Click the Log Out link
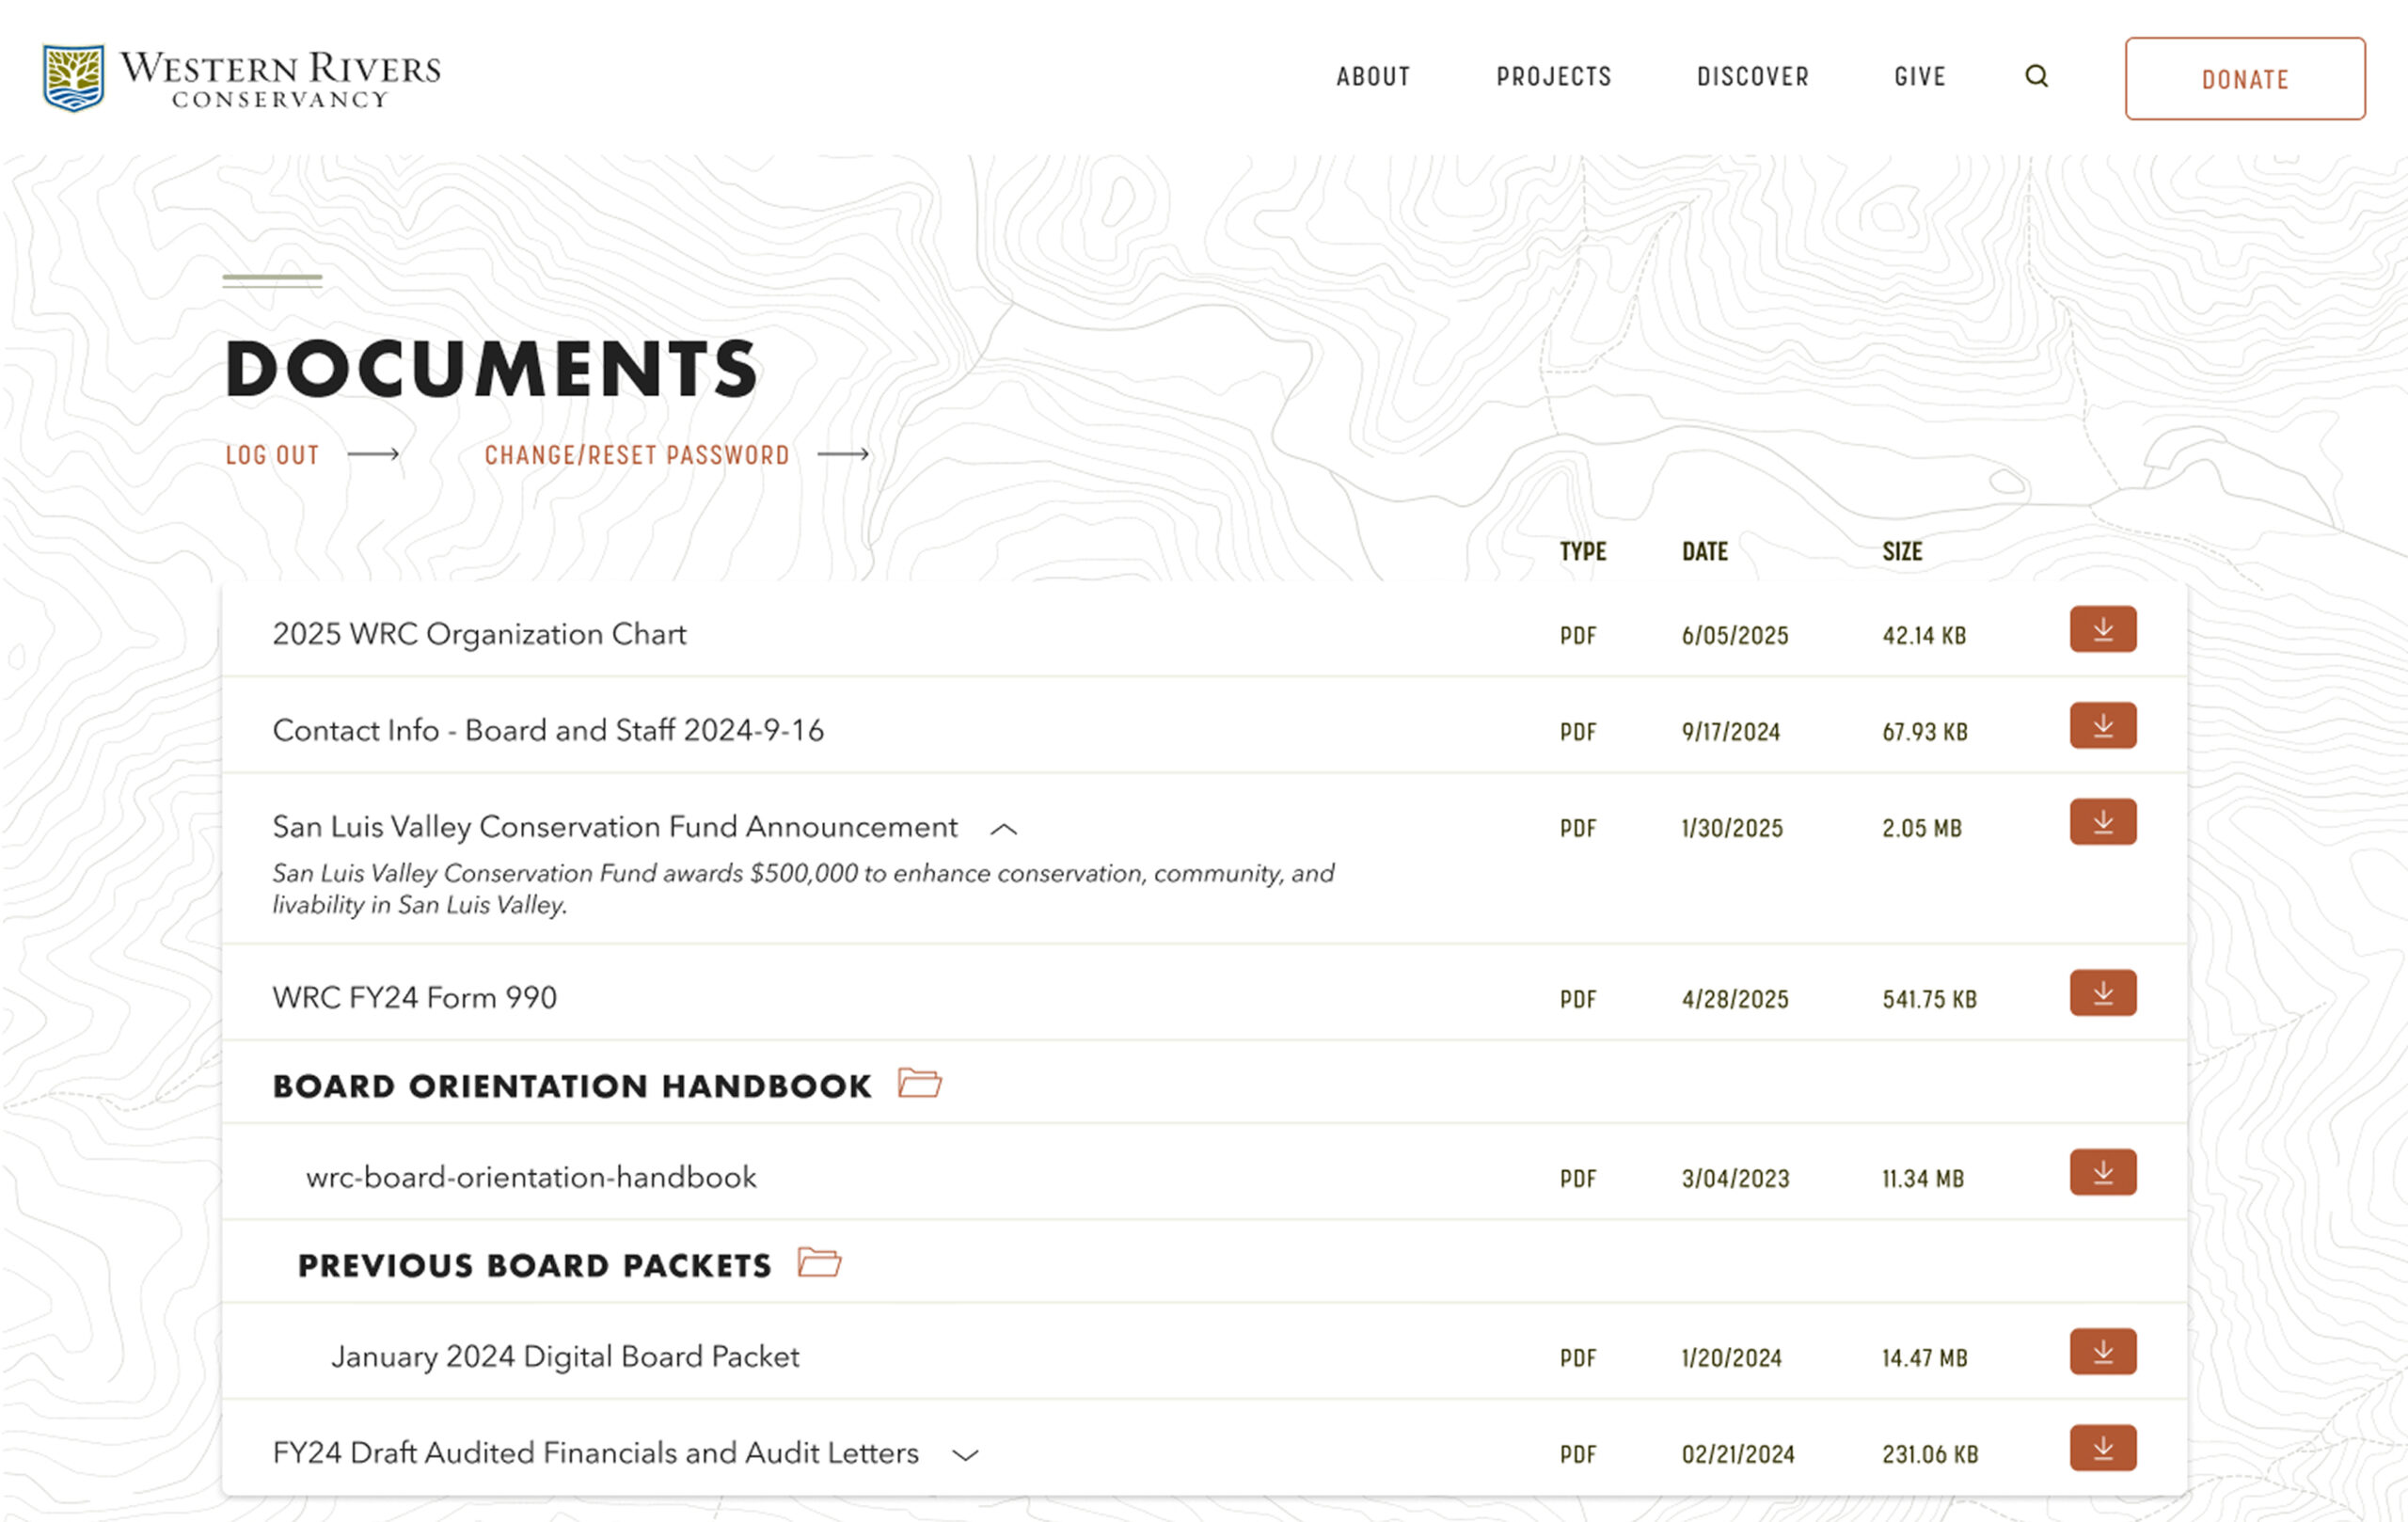 pos(272,455)
